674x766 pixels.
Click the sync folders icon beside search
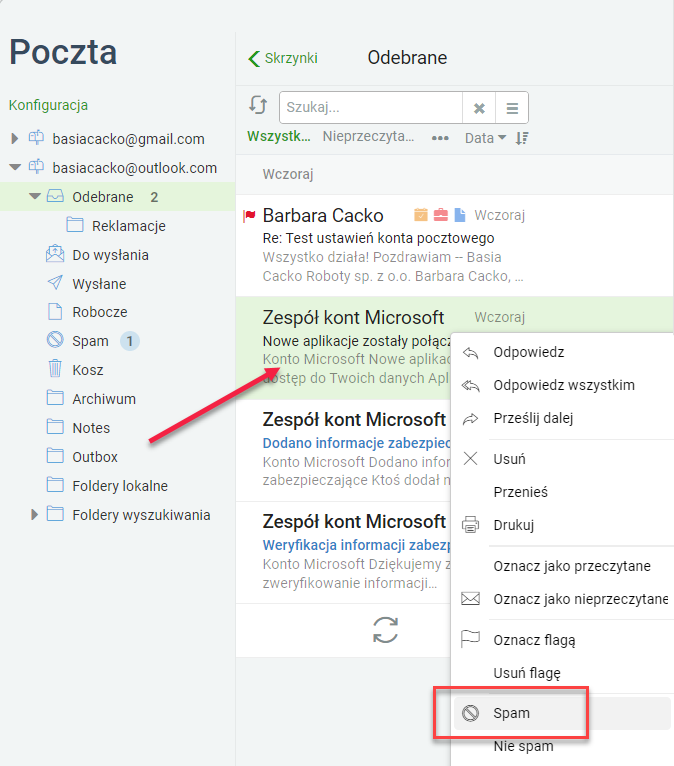pyautogui.click(x=258, y=105)
